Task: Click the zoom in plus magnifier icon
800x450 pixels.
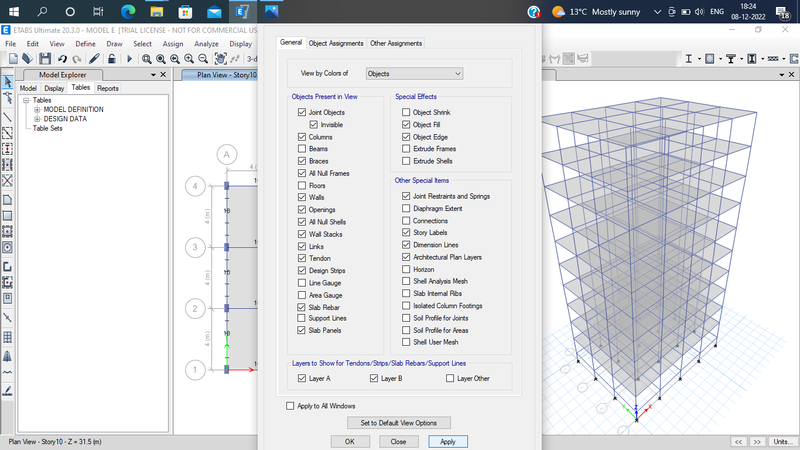Action: 189,59
